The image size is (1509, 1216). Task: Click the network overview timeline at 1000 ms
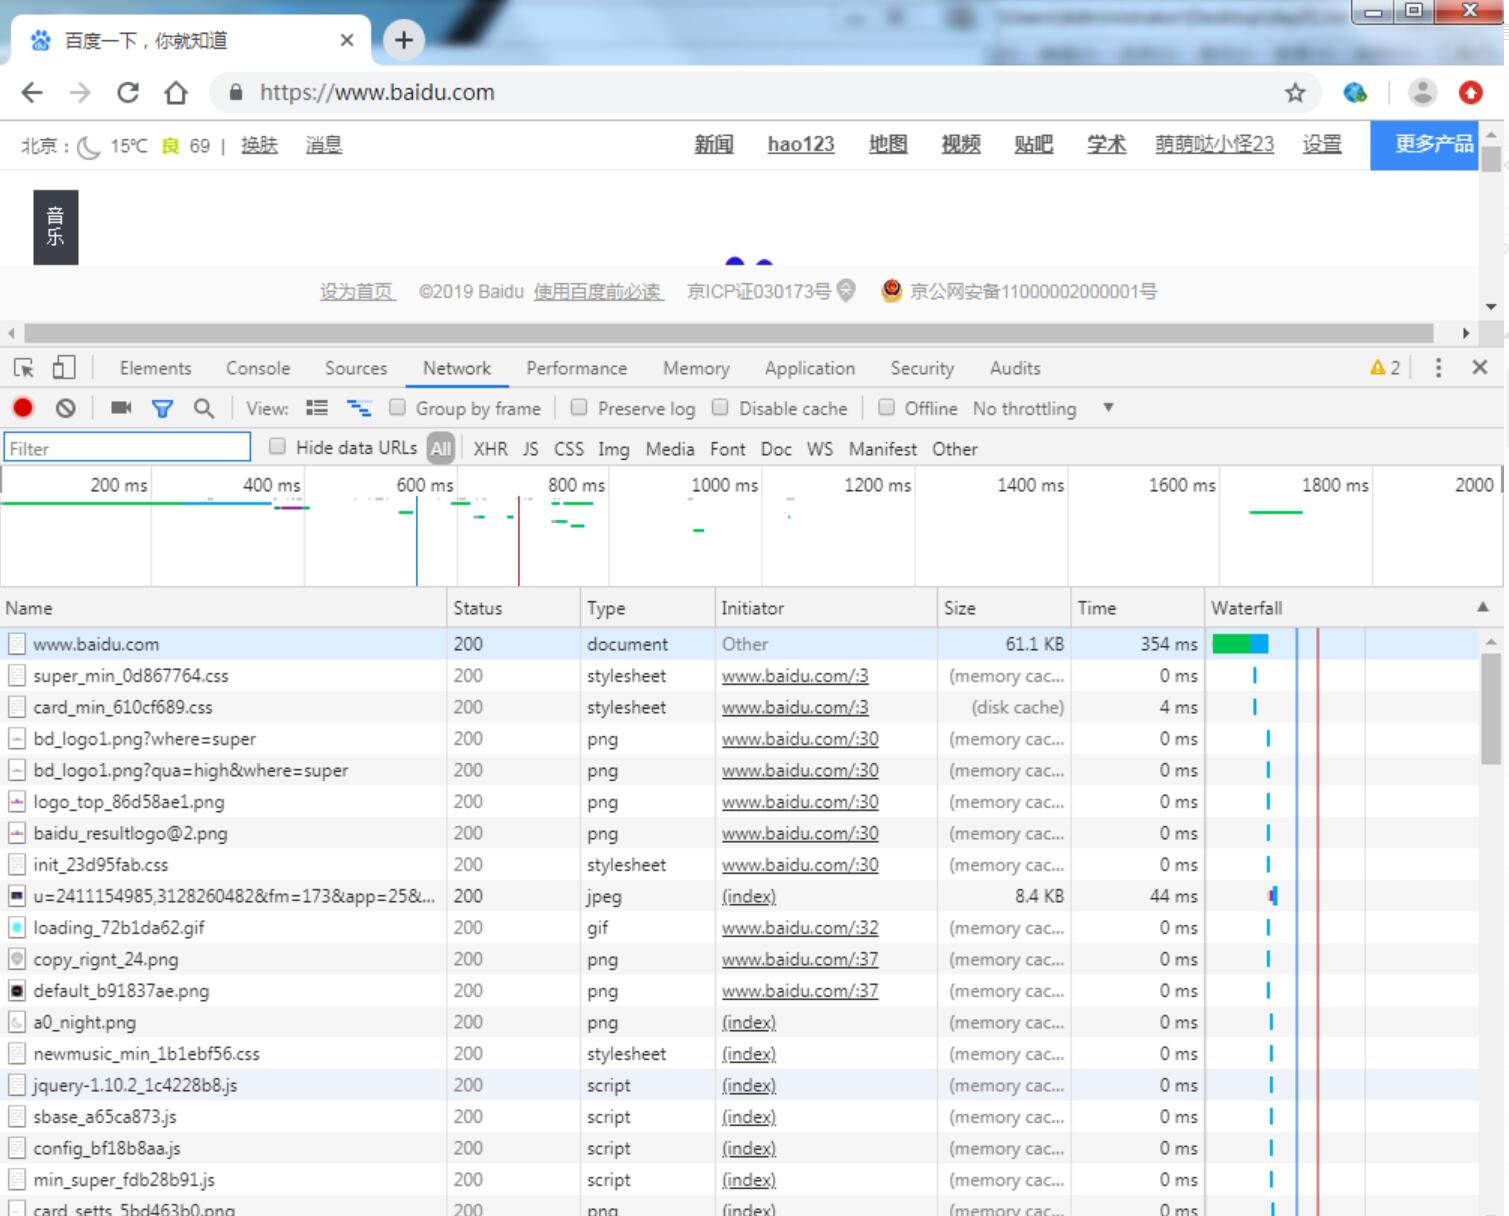[725, 485]
